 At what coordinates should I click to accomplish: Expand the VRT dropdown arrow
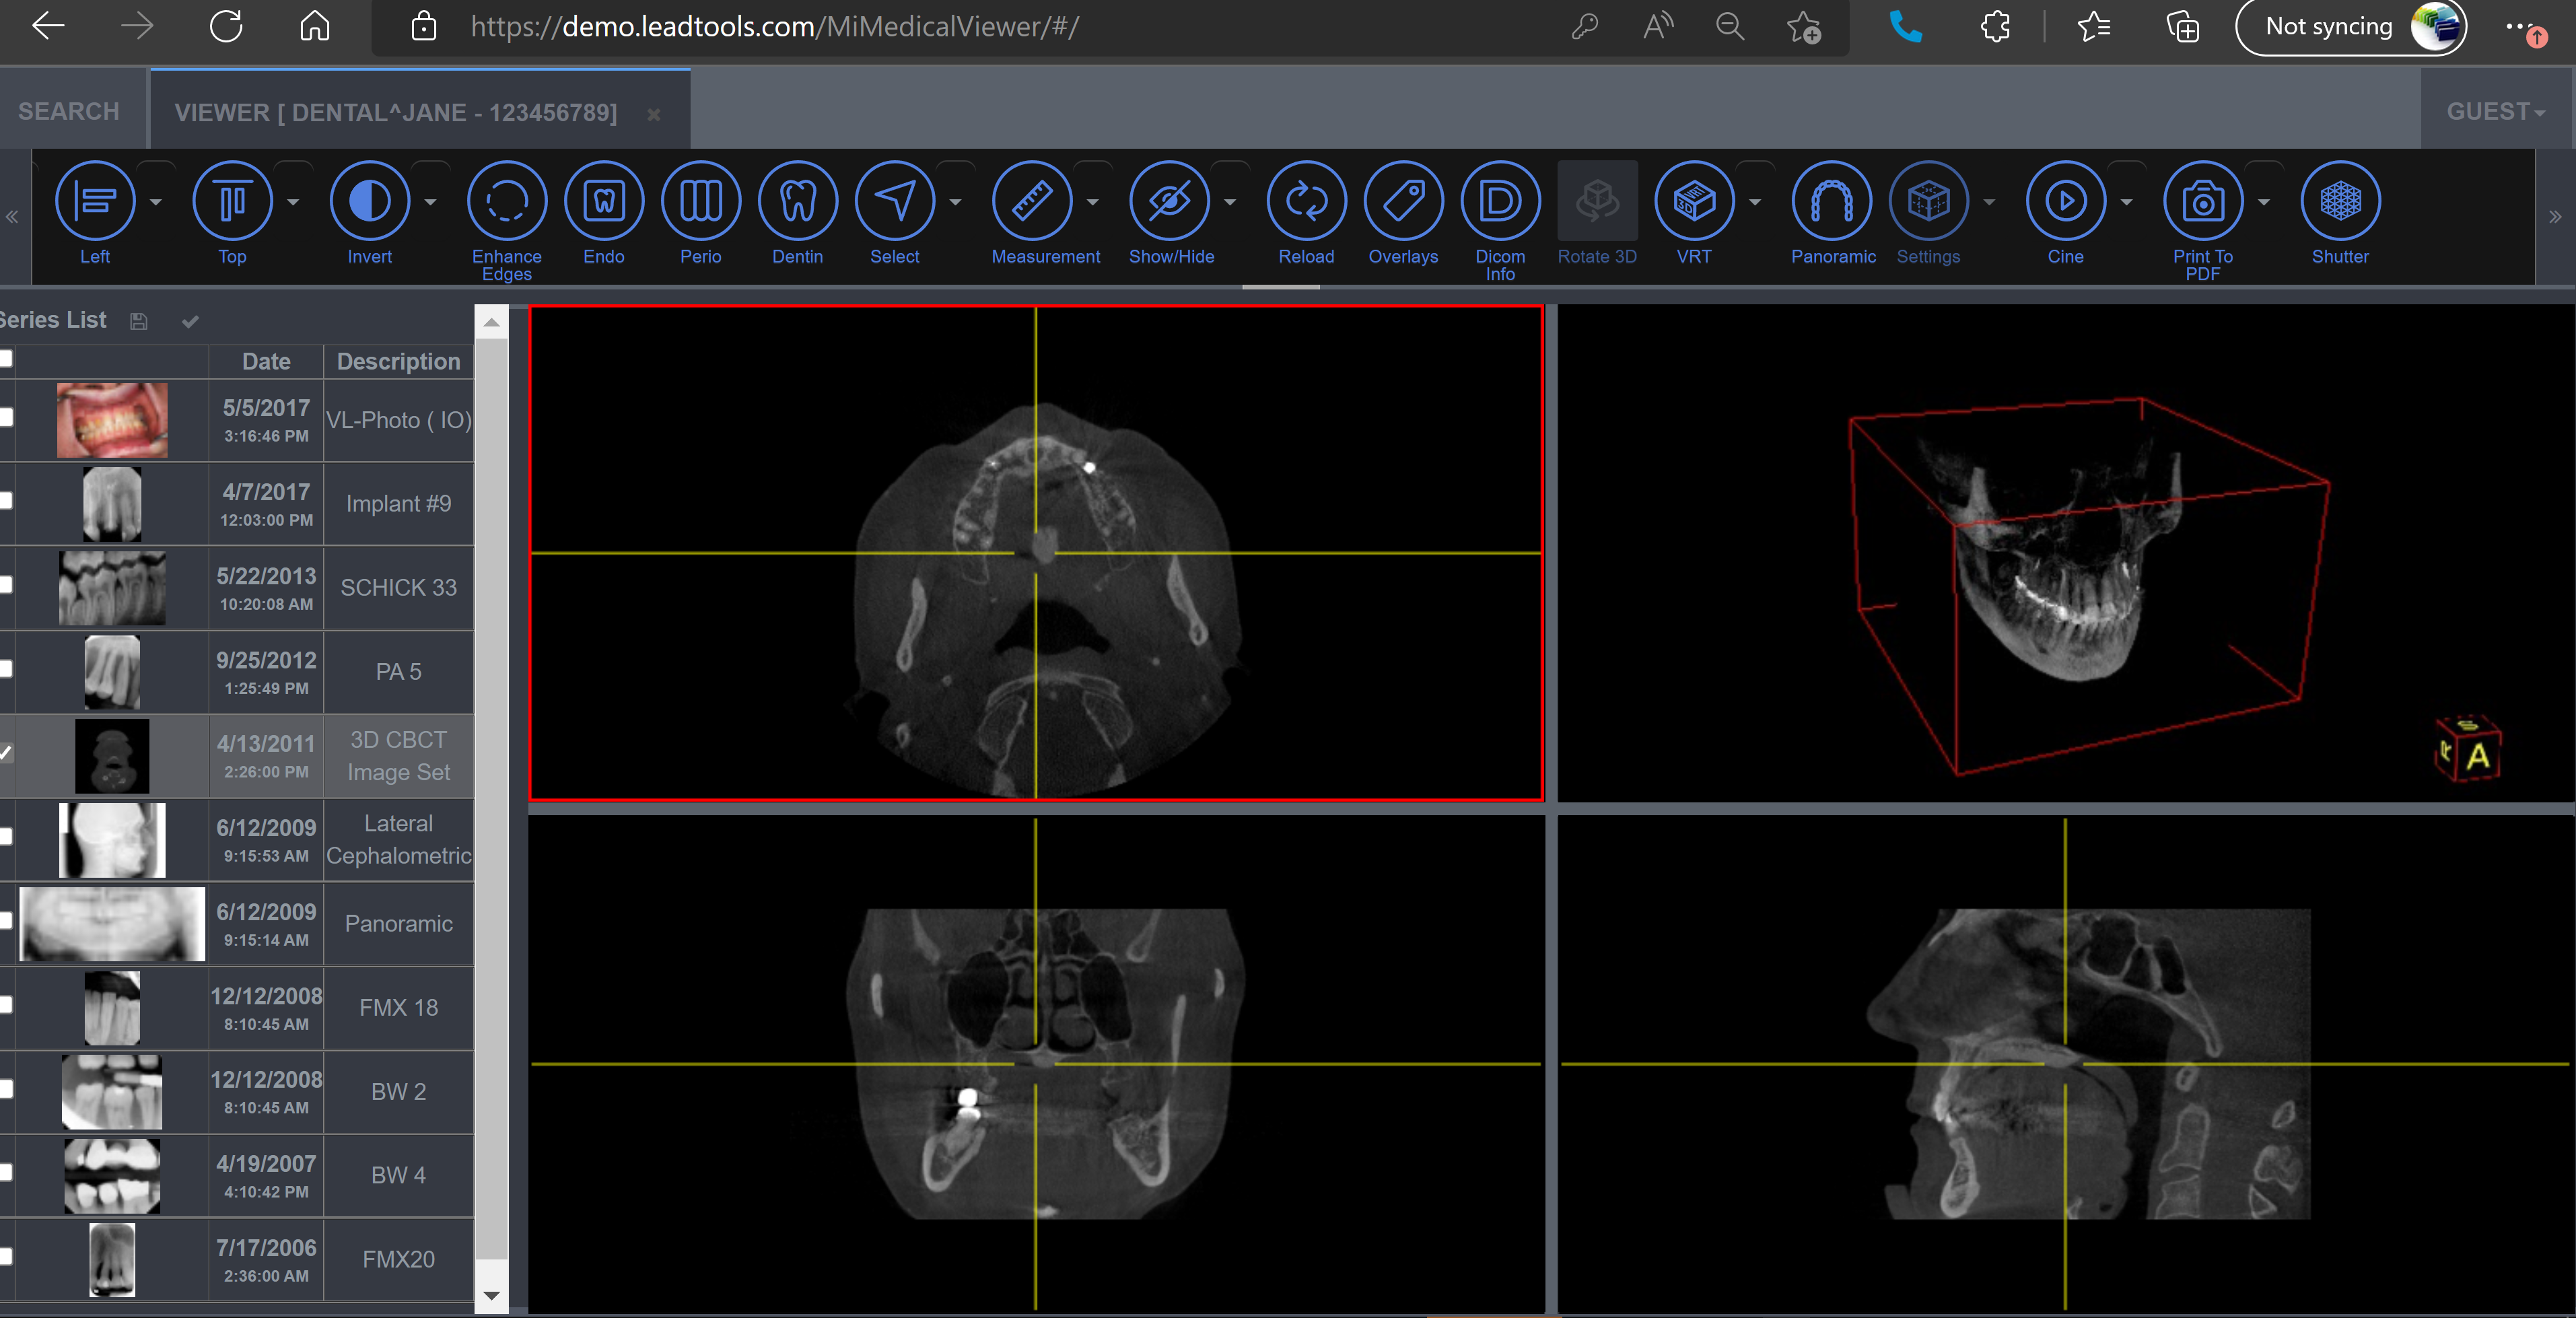pos(1755,202)
